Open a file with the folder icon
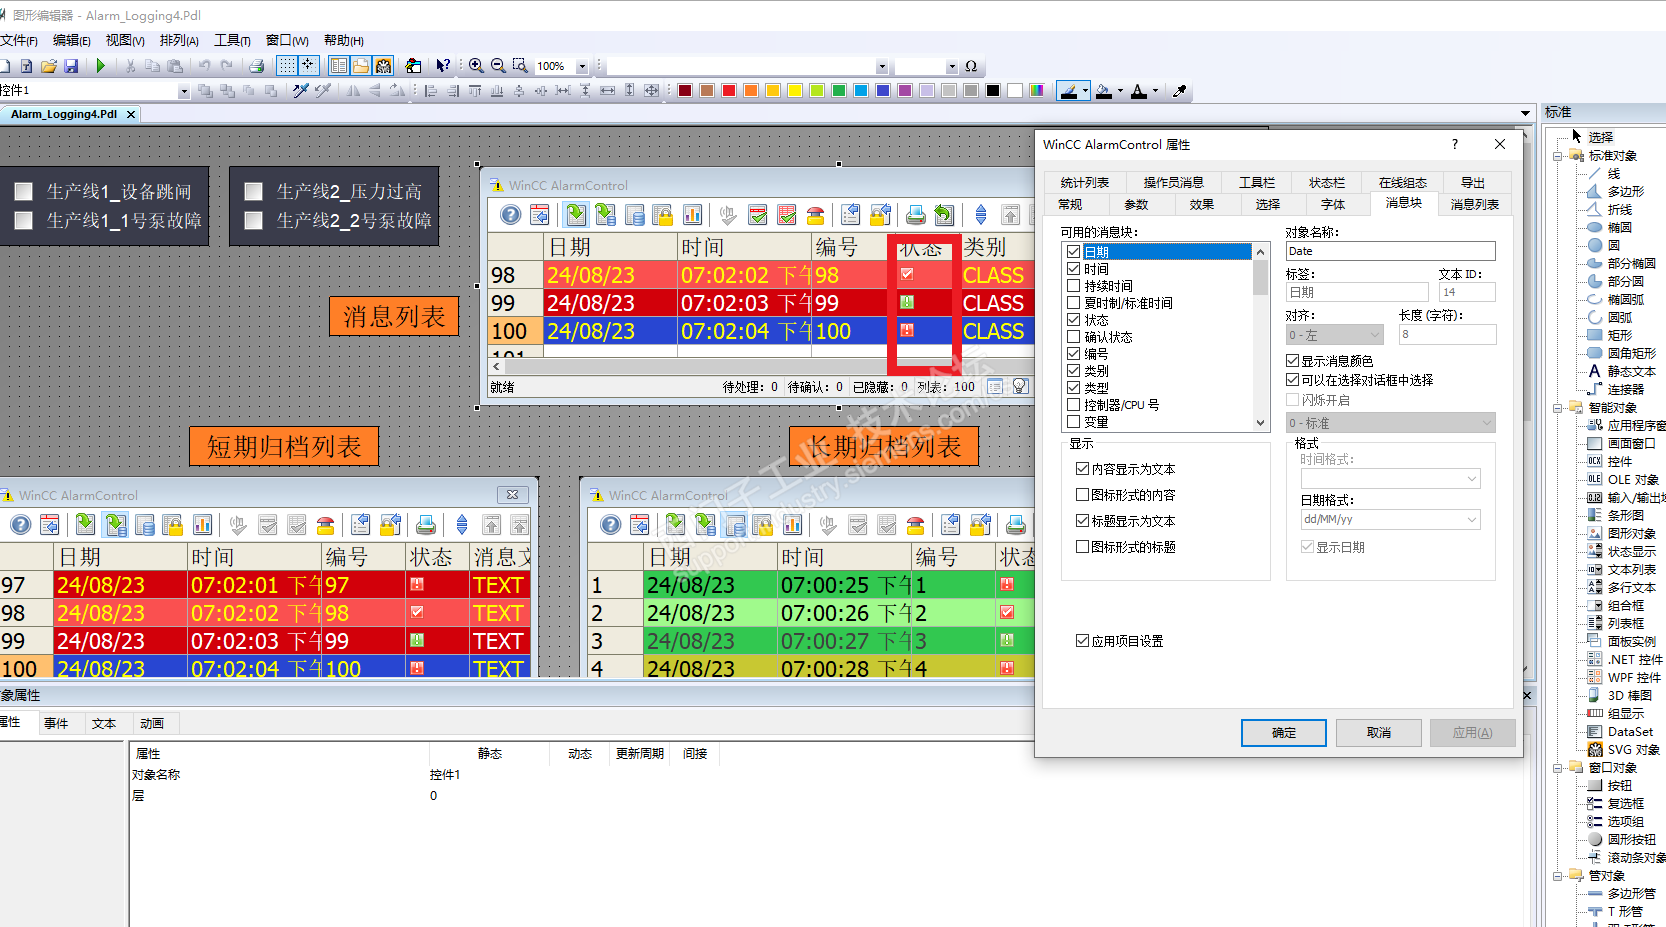 coord(48,66)
